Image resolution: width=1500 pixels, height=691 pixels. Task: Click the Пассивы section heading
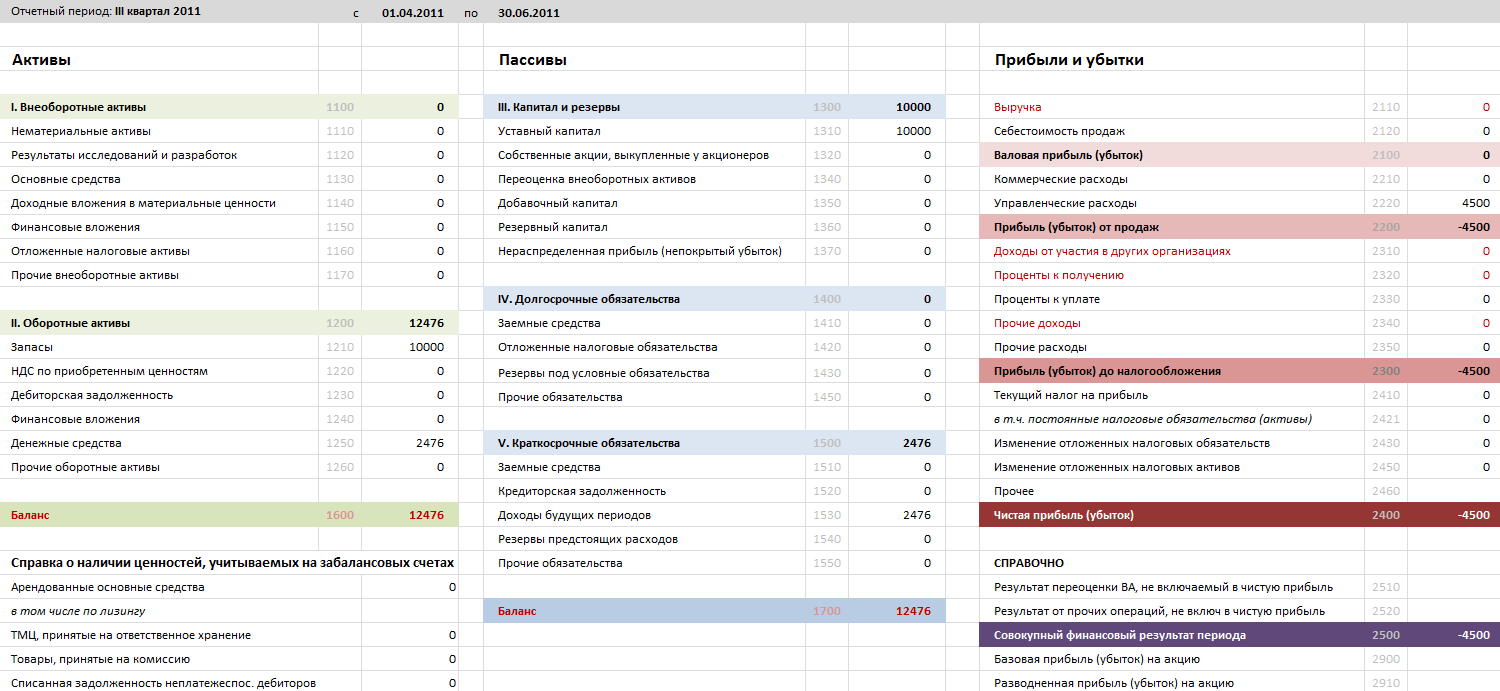click(x=532, y=60)
